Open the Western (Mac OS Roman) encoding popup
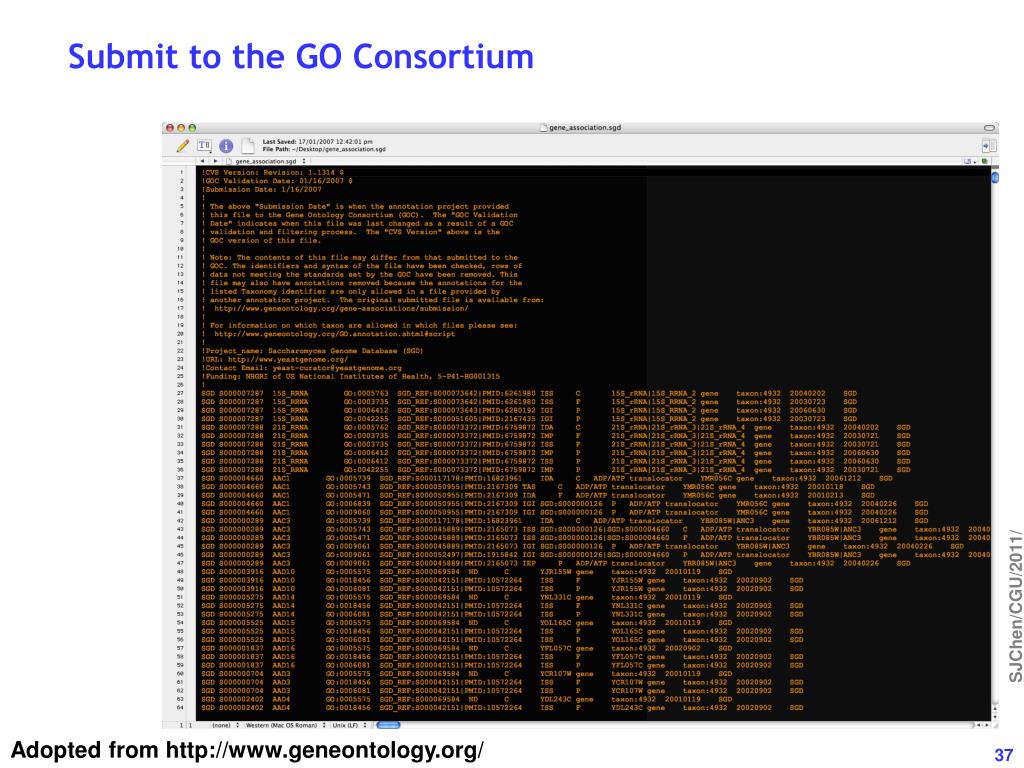This screenshot has height=768, width=1024. pos(285,725)
